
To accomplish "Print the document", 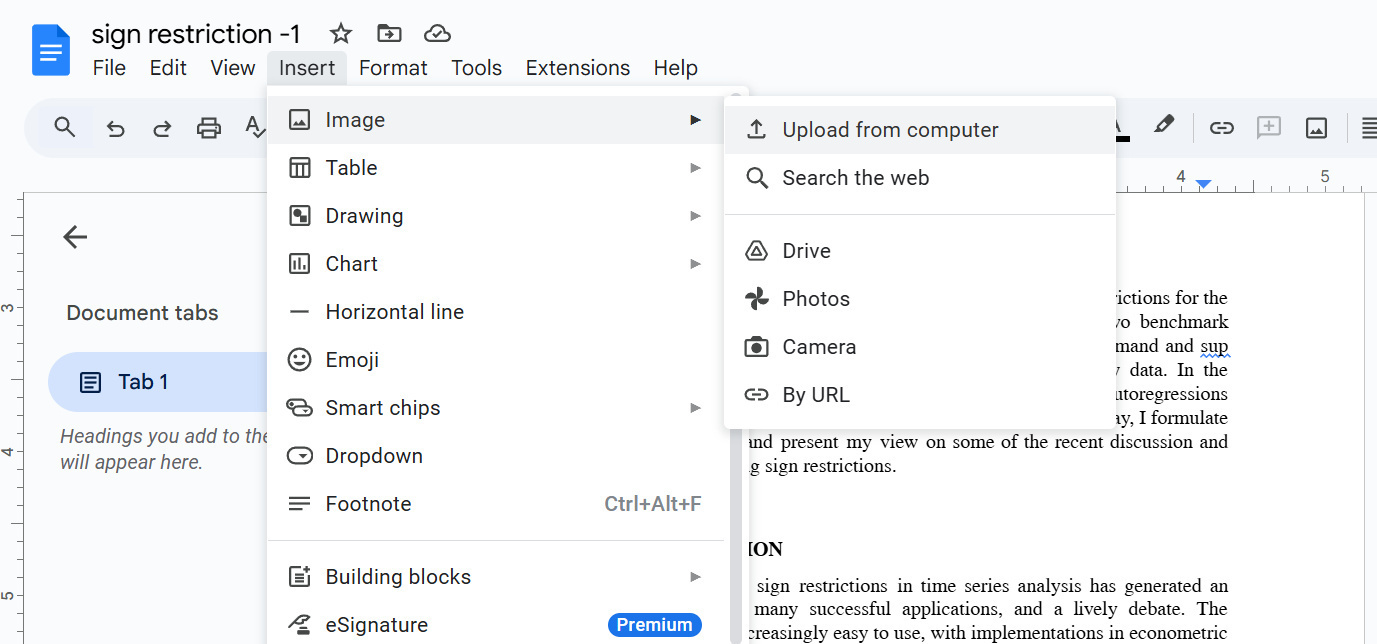I will tap(208, 128).
